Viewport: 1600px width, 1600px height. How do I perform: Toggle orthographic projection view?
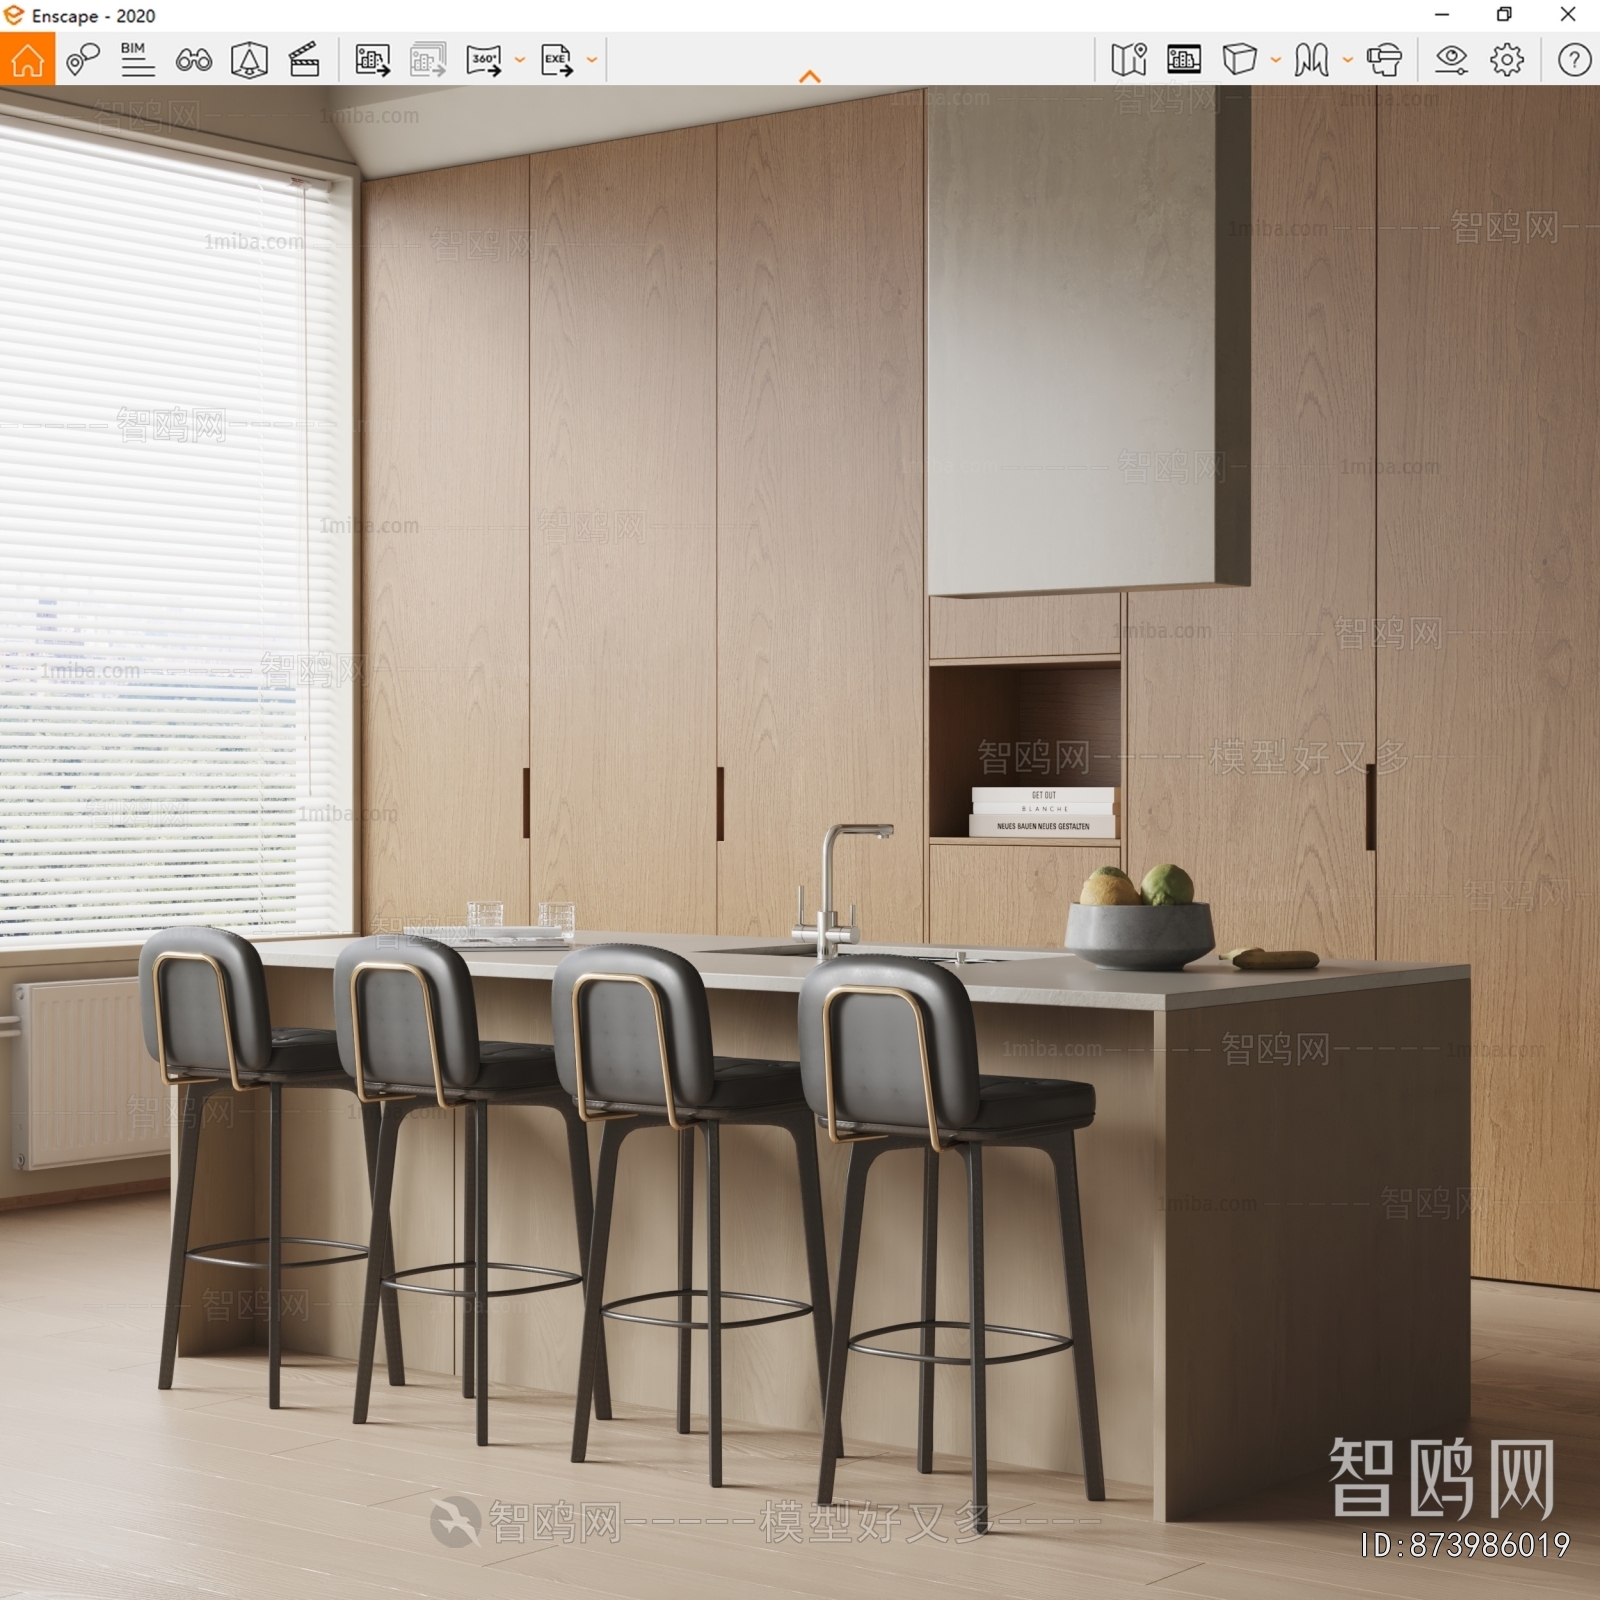pos(1240,60)
